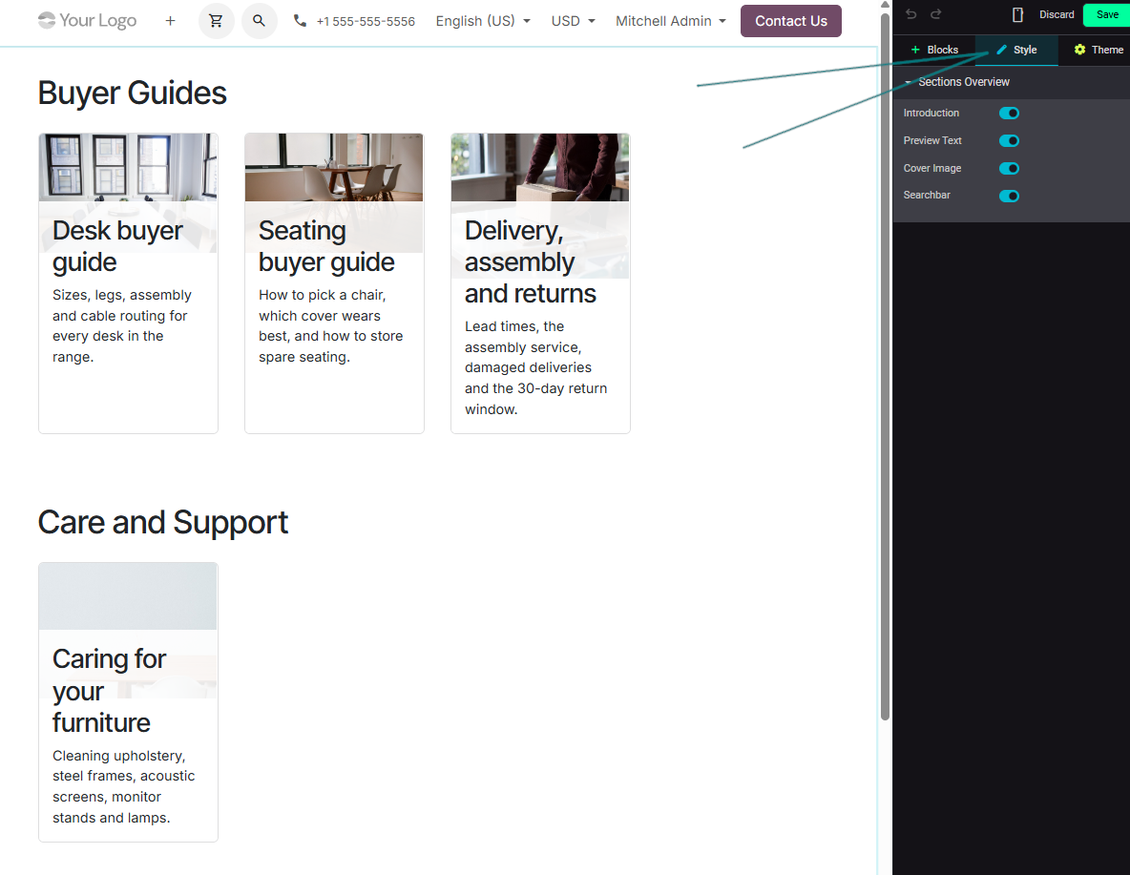Click the 'Lead times, the assembly service' text

(536, 368)
